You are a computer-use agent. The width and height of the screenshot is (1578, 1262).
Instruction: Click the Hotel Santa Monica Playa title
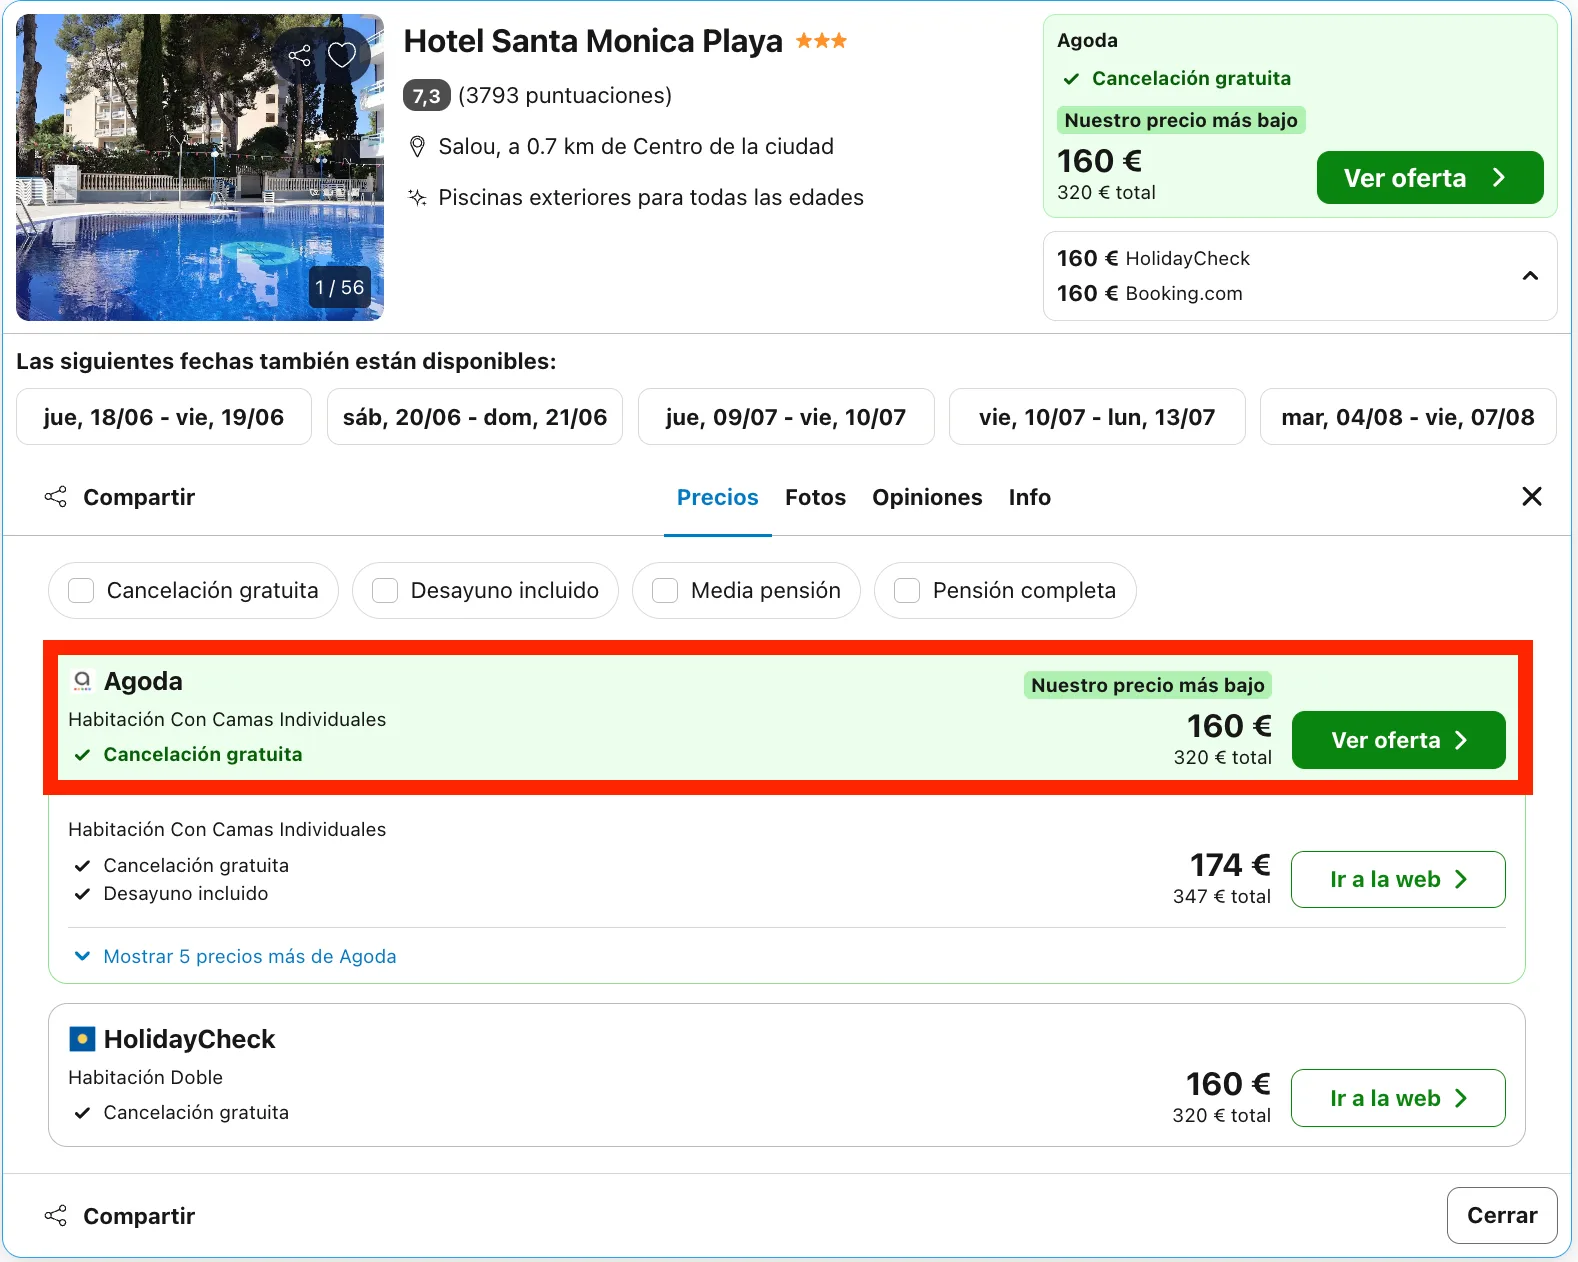(x=593, y=41)
